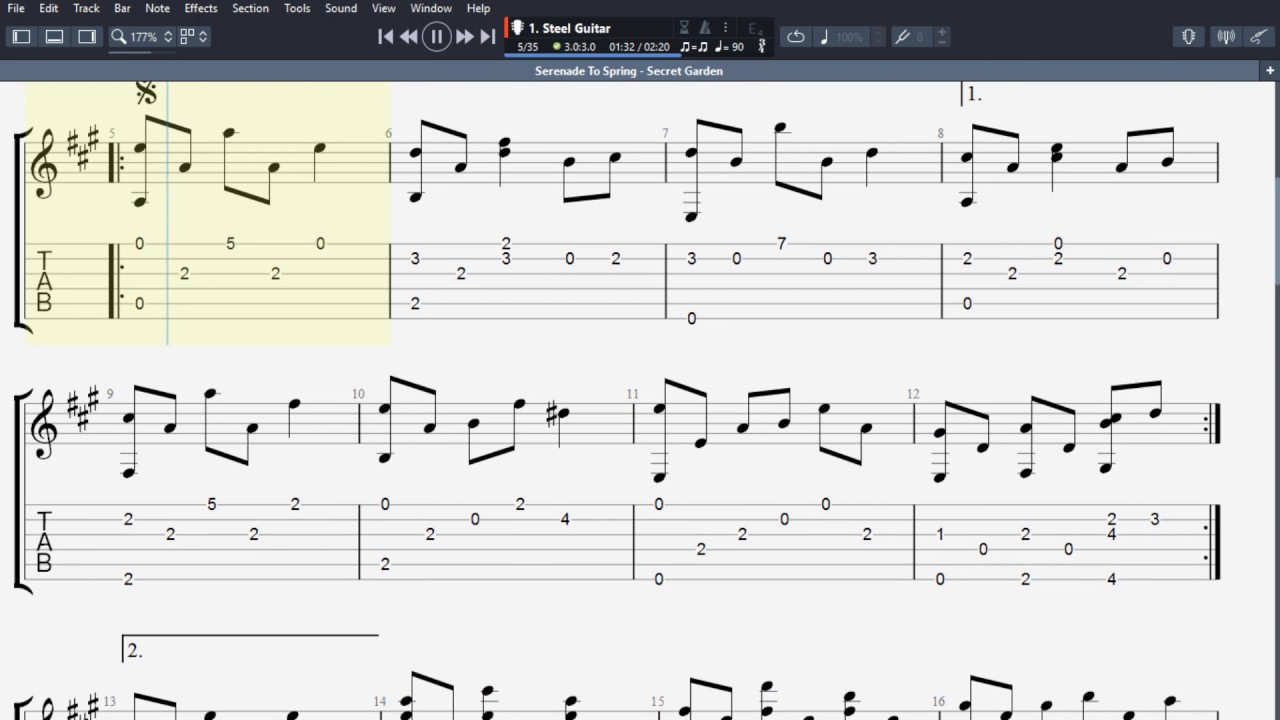Image resolution: width=1280 pixels, height=720 pixels.
Task: Click the E4 current note indicator
Action: coord(756,28)
